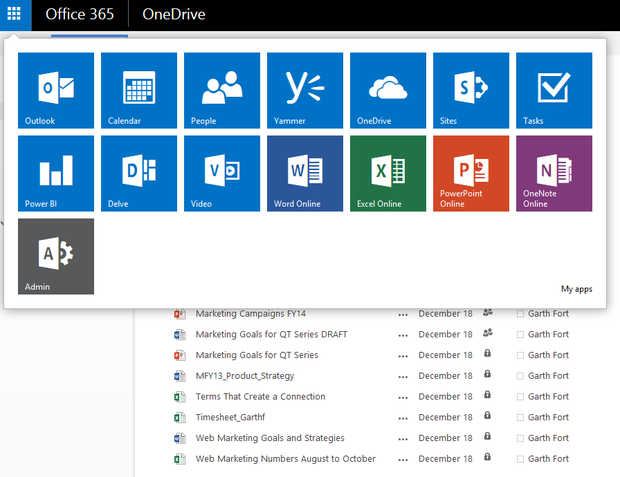Open the OneDrive tile in launcher
620x477 pixels.
pyautogui.click(x=388, y=91)
